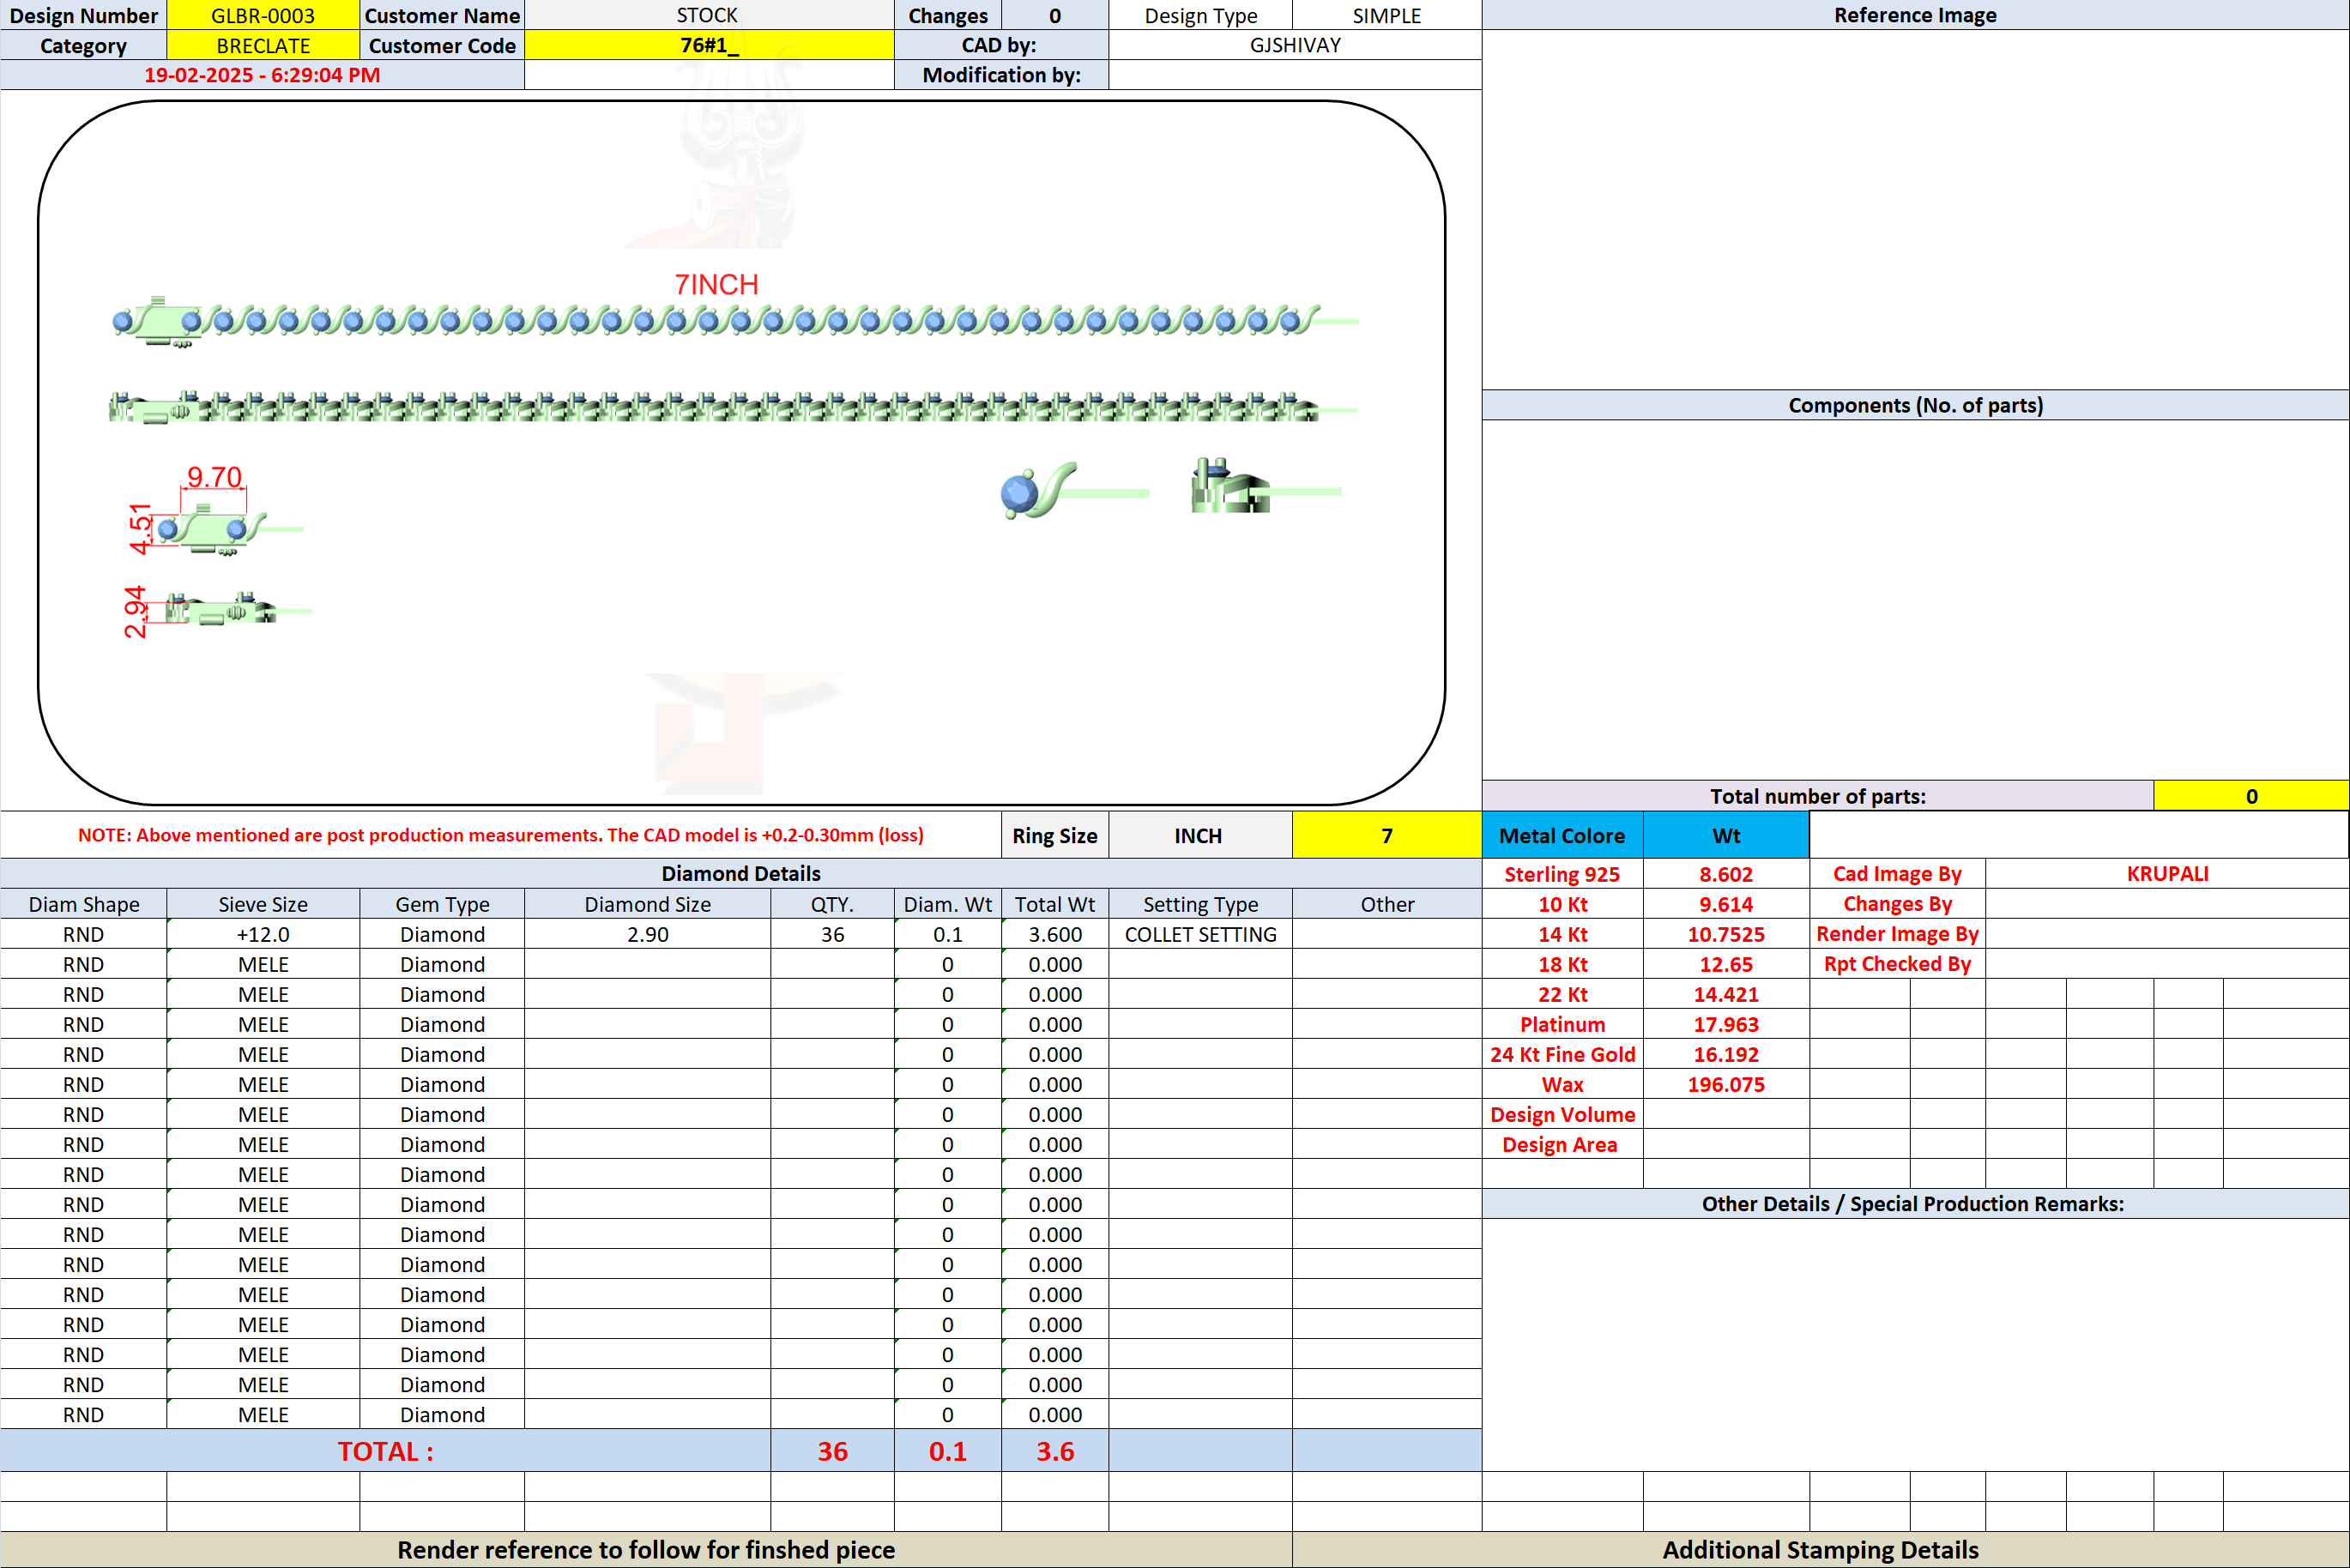
Task: Select the clasp detail render on right
Action: click(x=1265, y=486)
